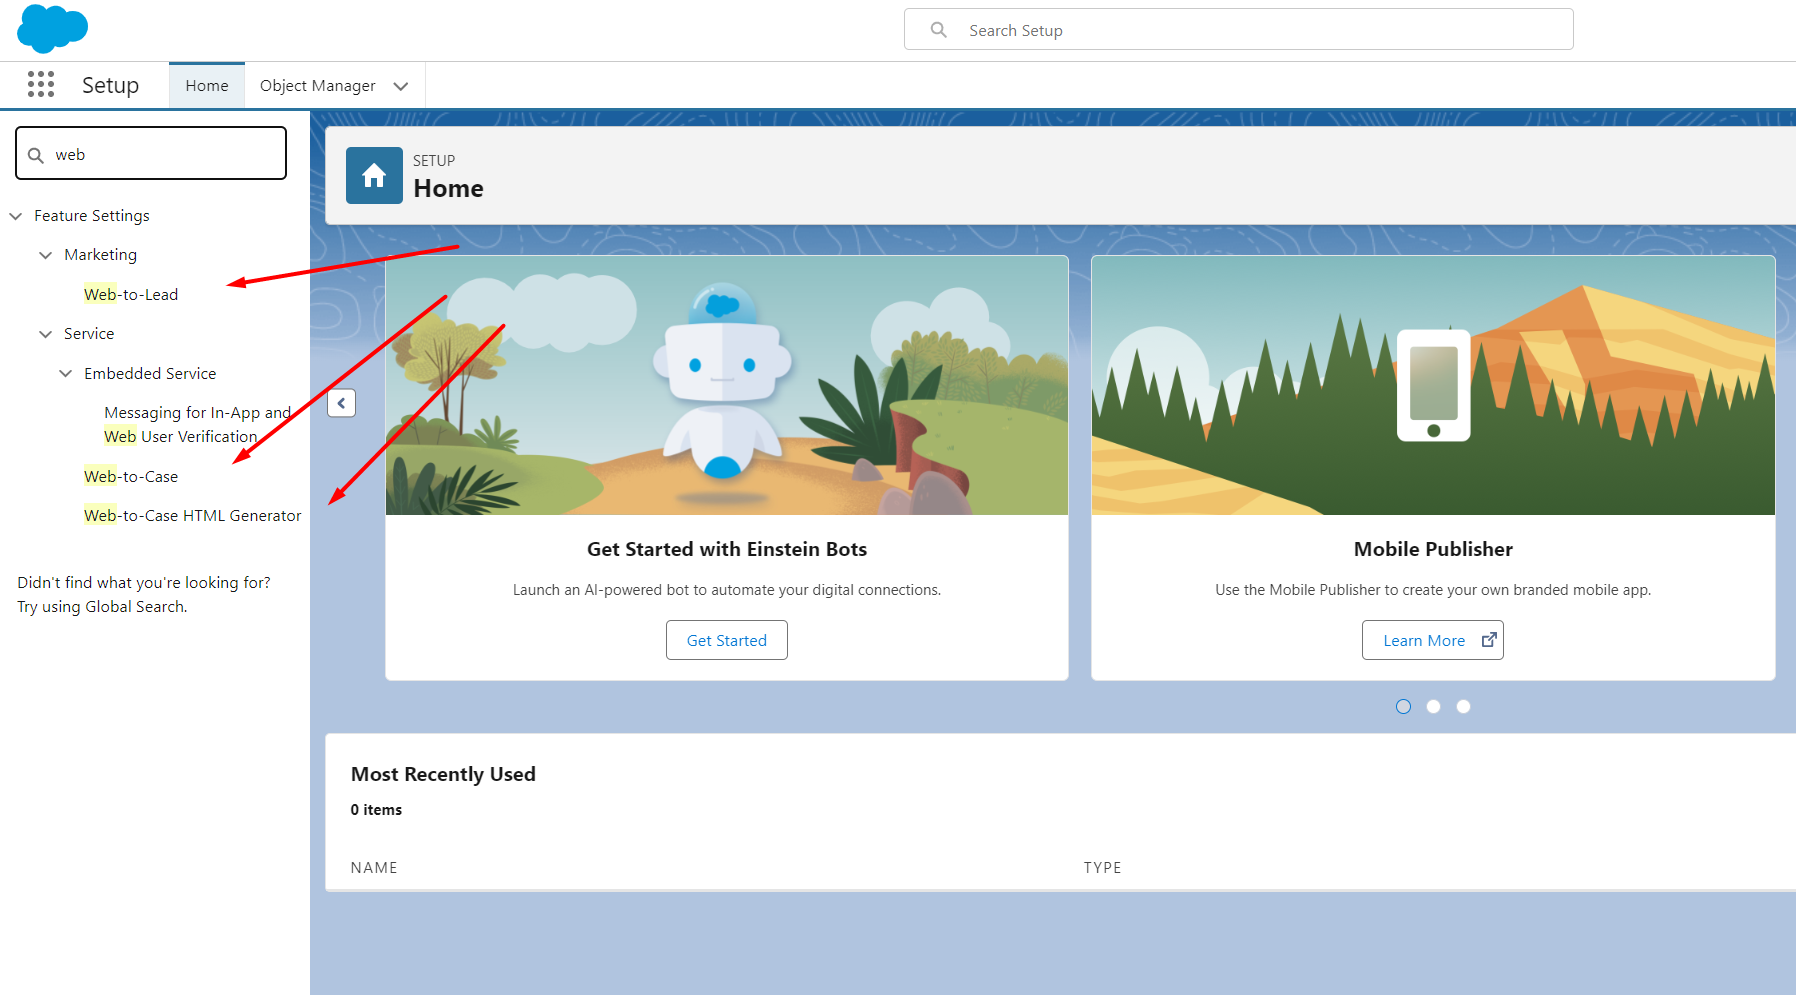The image size is (1796, 995).
Task: Open Web-to-Lead under Marketing
Action: 131,294
